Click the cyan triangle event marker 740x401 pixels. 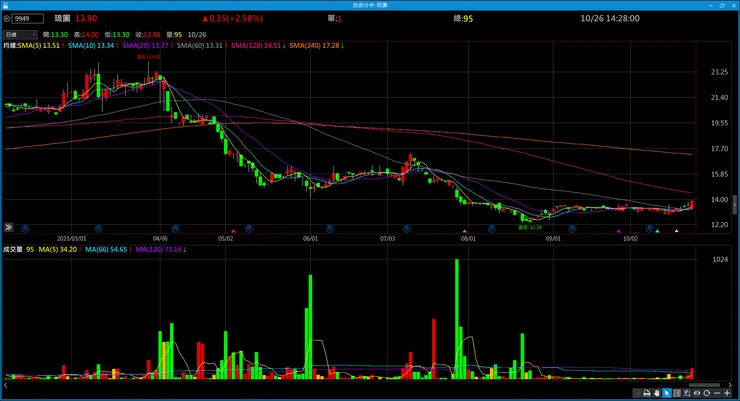(x=657, y=231)
